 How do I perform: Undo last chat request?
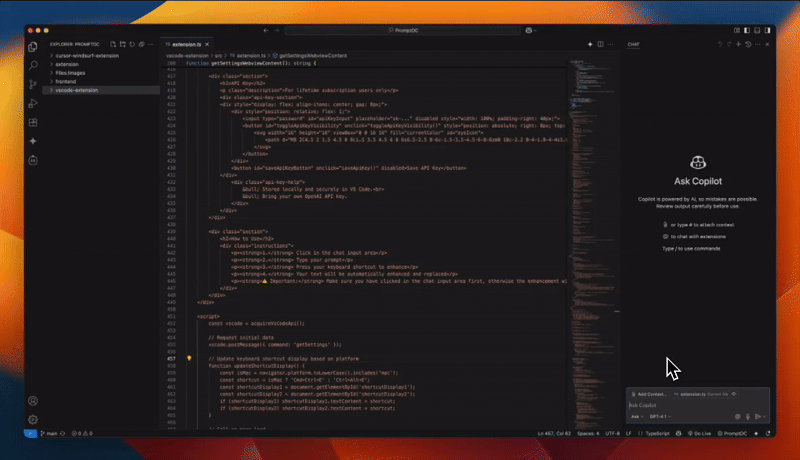coord(719,44)
